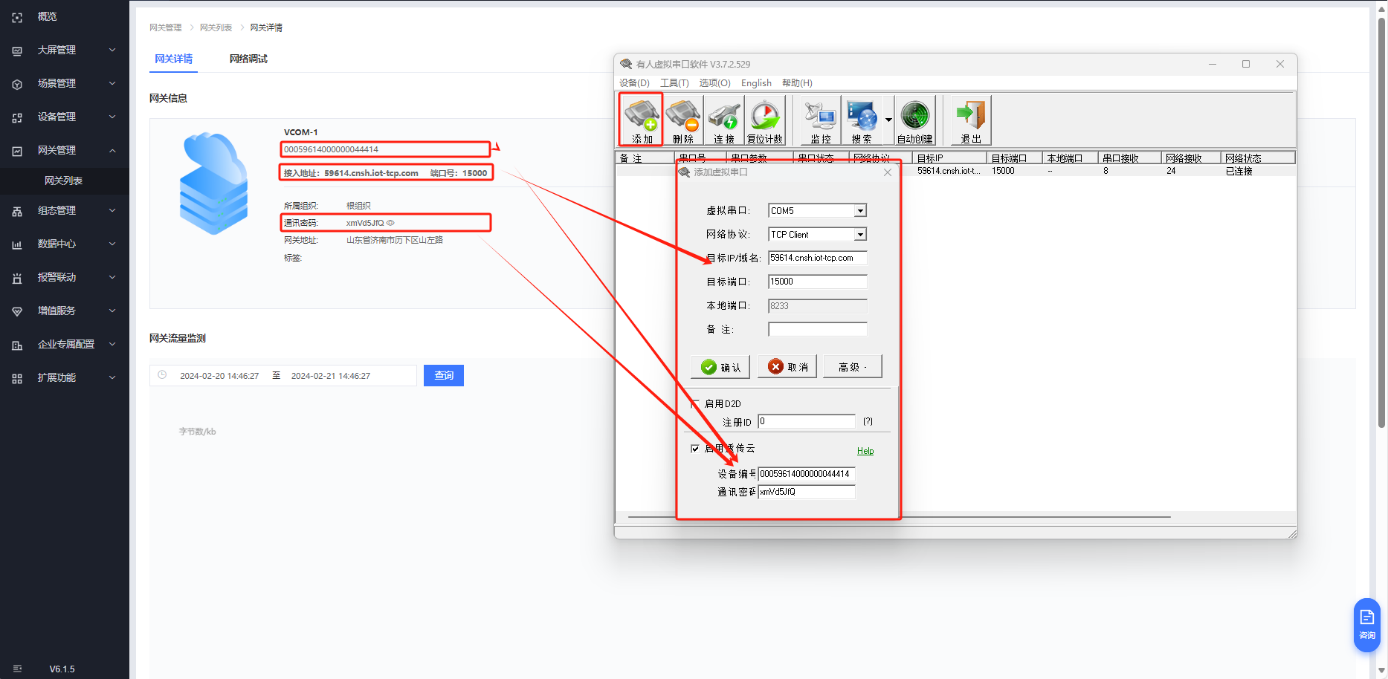Click the blue 查询 button
This screenshot has width=1388, height=679.
(x=444, y=375)
